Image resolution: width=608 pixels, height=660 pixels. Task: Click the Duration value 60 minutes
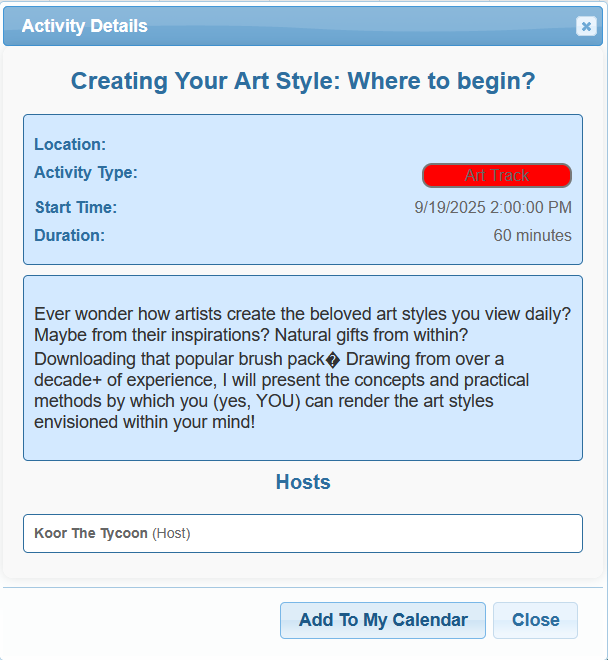tap(532, 235)
